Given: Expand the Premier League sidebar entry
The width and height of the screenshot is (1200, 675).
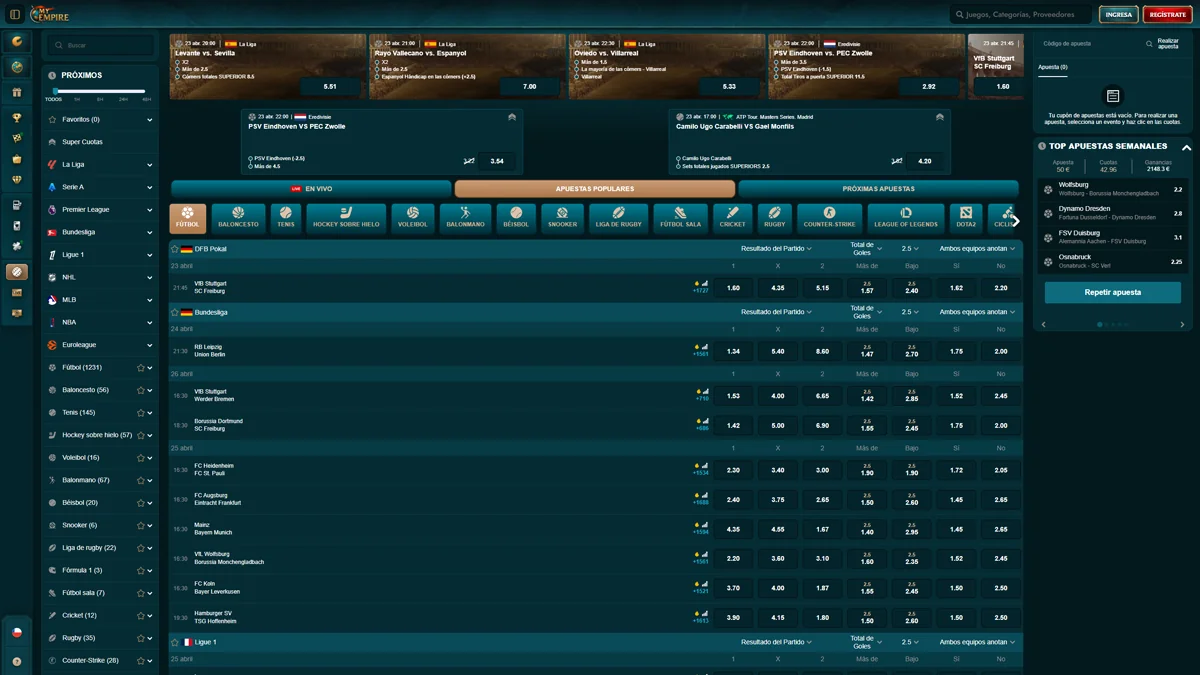Looking at the screenshot, I should coord(150,210).
